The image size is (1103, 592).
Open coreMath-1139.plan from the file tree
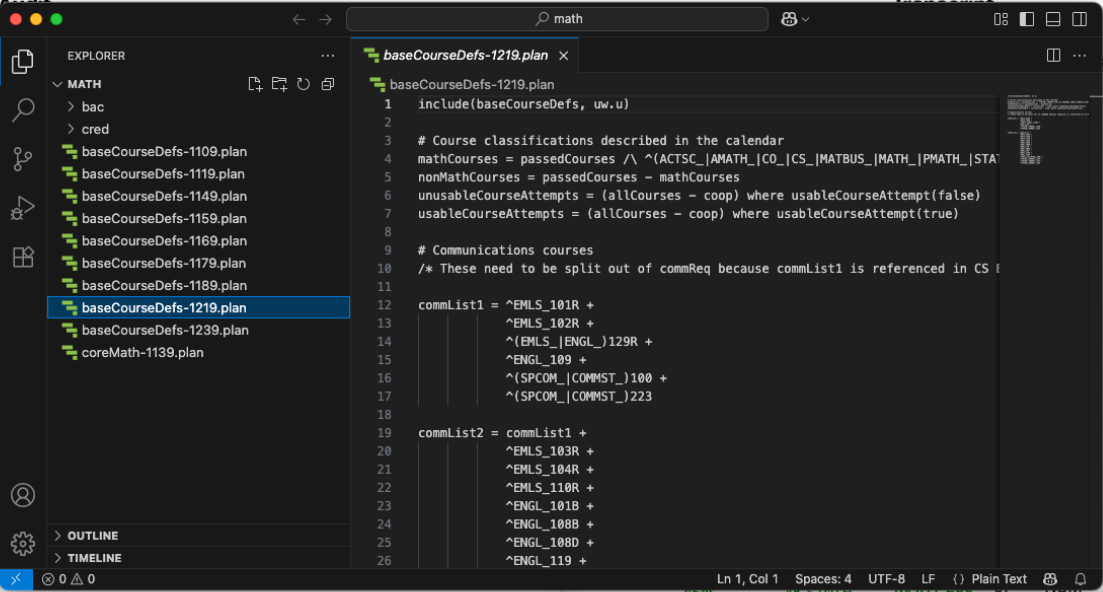pyautogui.click(x=143, y=352)
